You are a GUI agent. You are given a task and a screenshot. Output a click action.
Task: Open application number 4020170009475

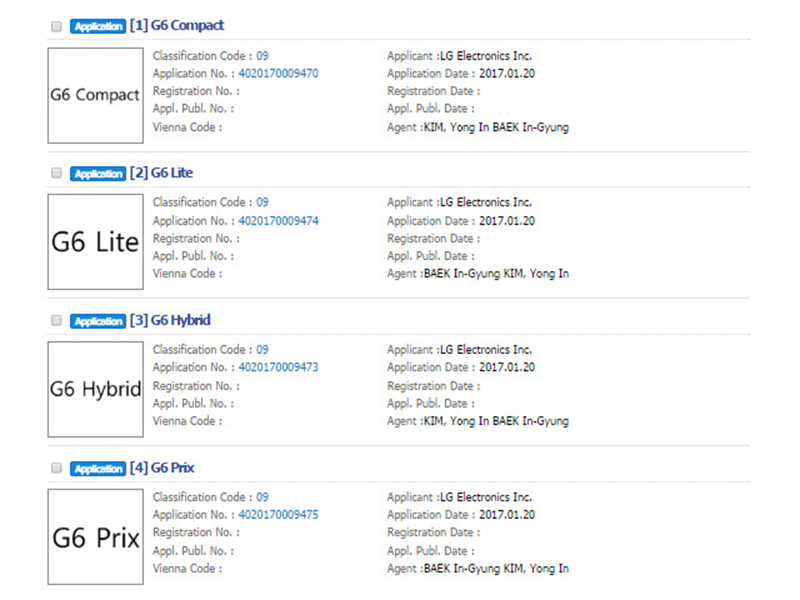(x=278, y=515)
